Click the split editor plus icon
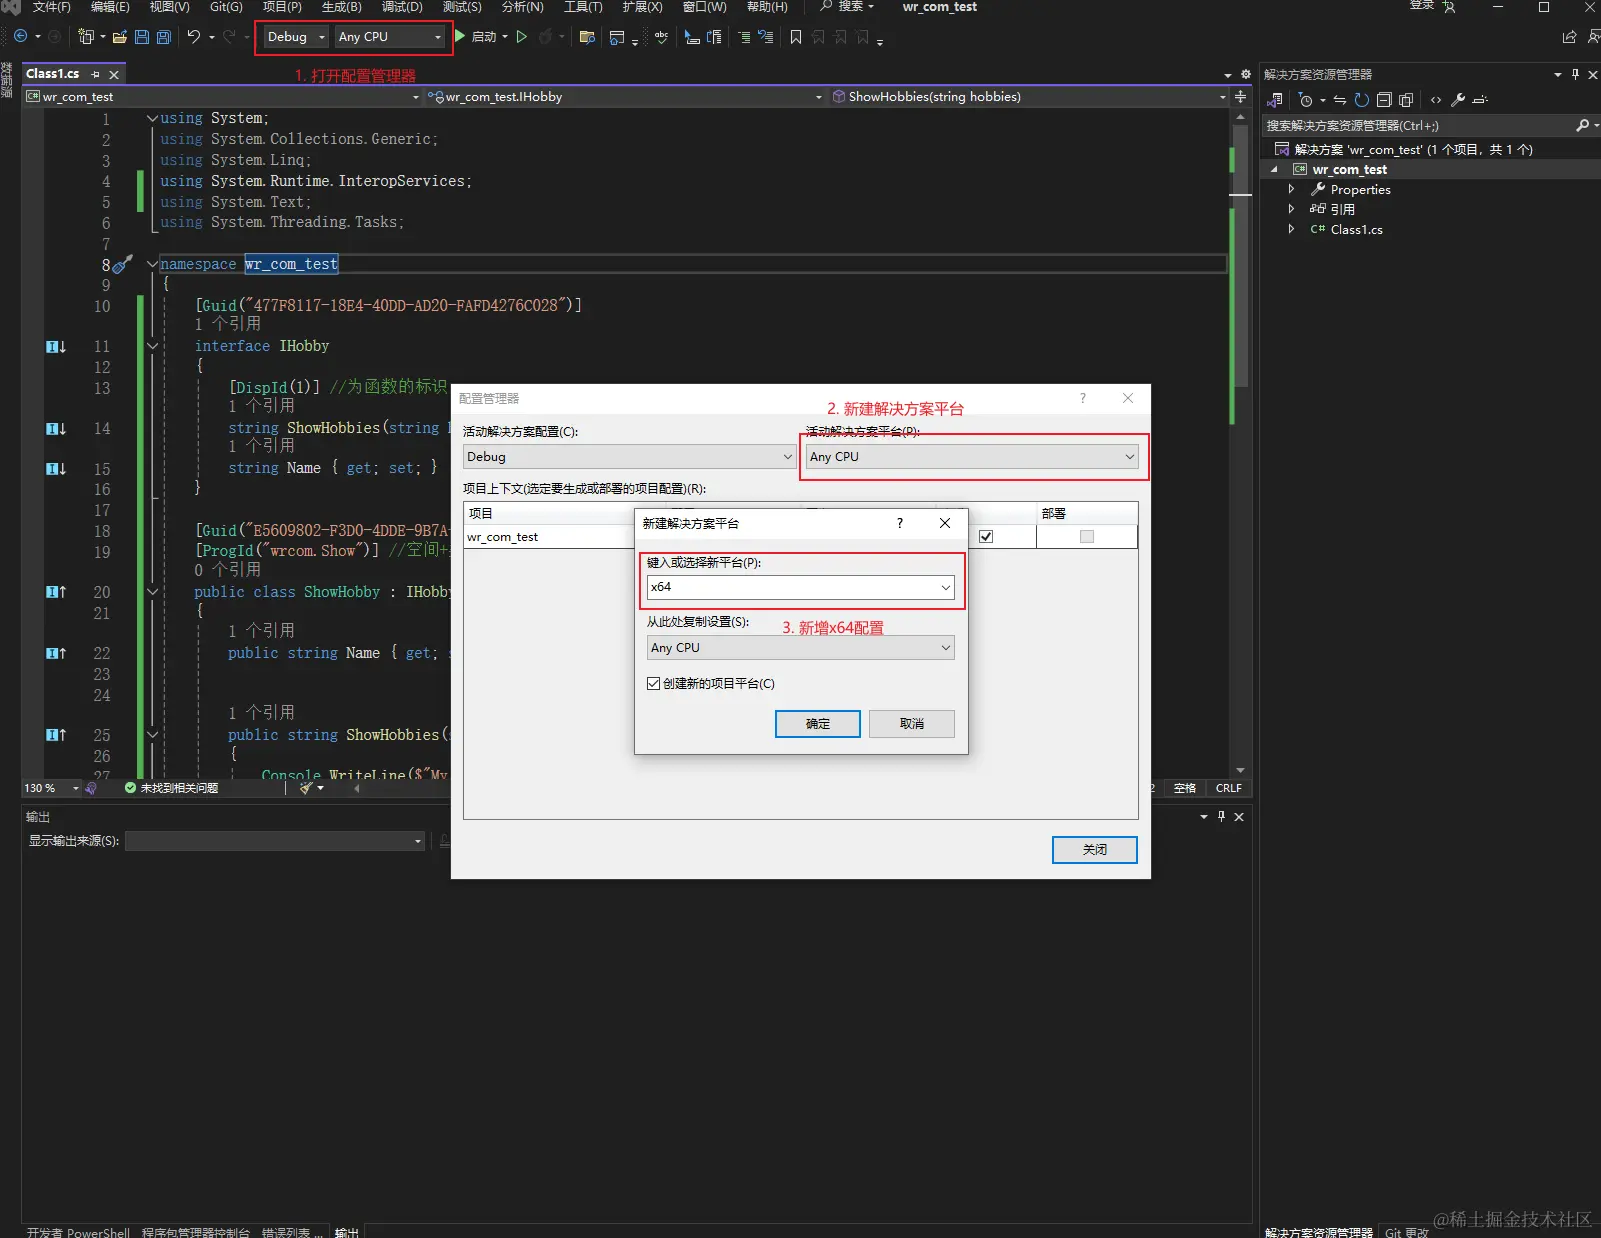The width and height of the screenshot is (1601, 1238). tap(1241, 97)
